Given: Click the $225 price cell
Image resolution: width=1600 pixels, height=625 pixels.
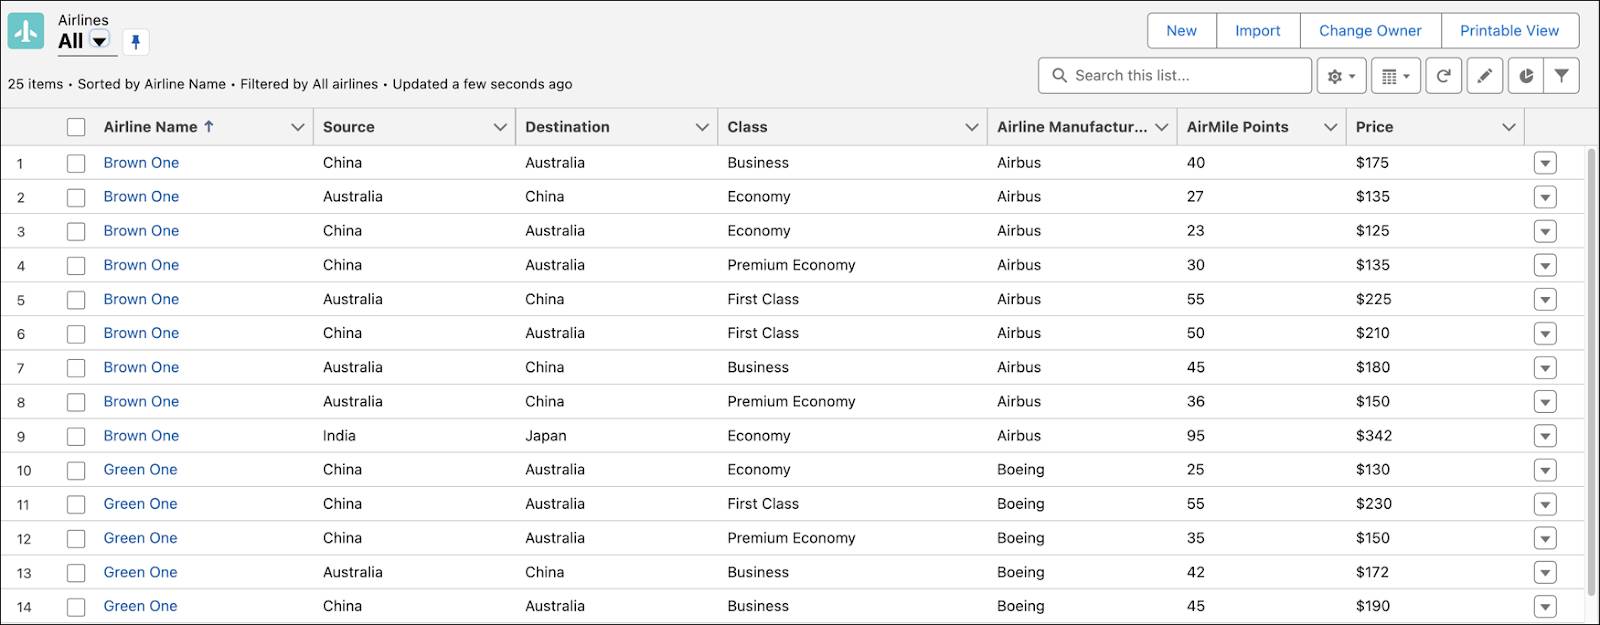Looking at the screenshot, I should coord(1374,299).
